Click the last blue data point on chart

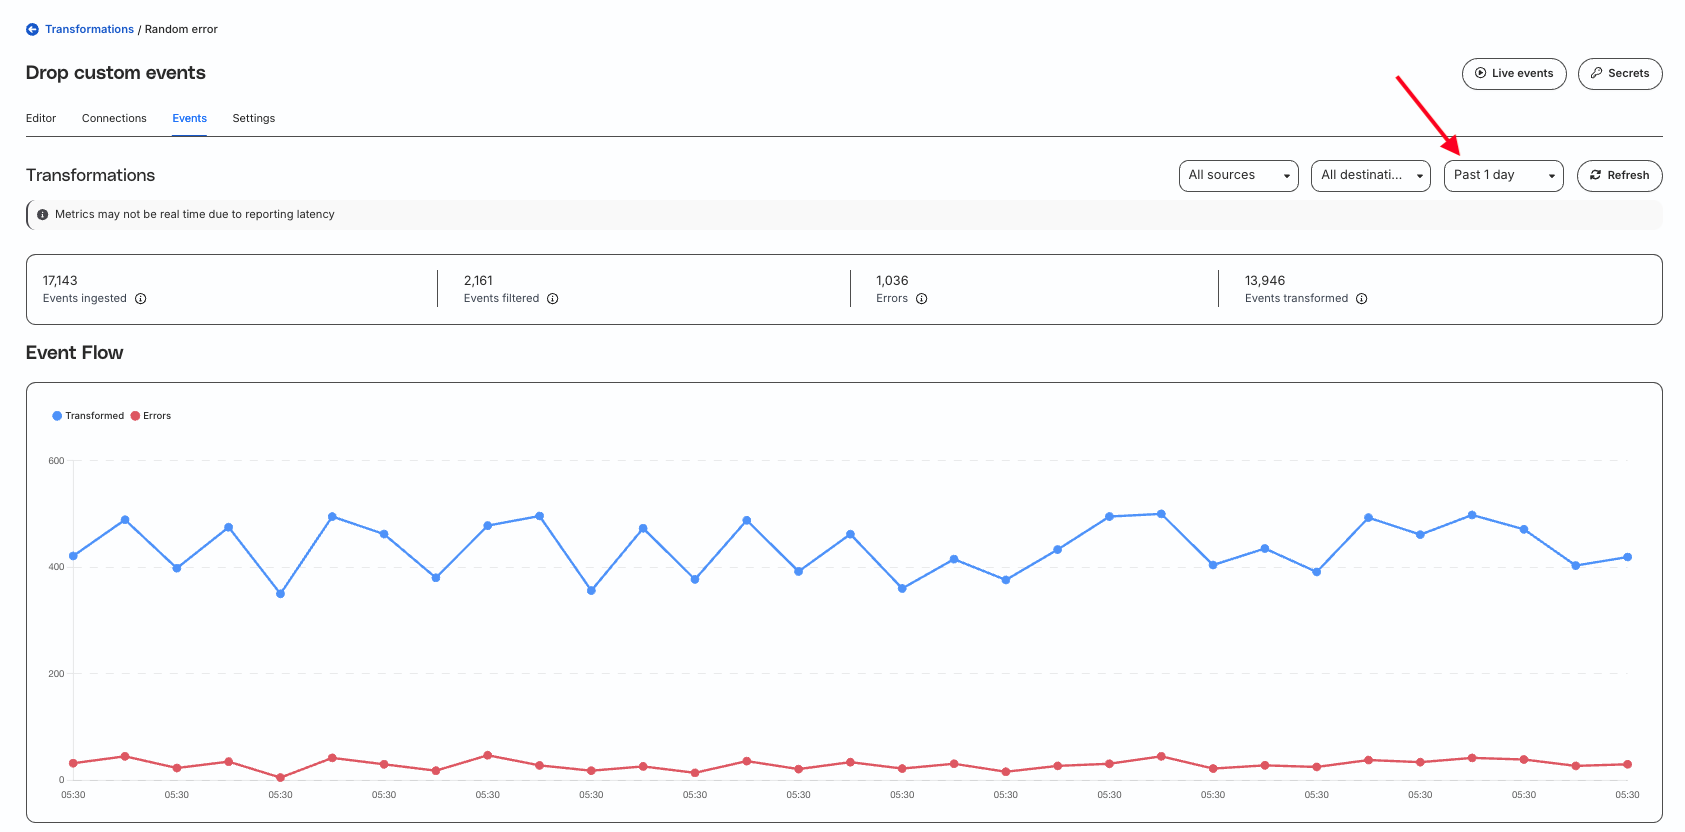pos(1627,557)
